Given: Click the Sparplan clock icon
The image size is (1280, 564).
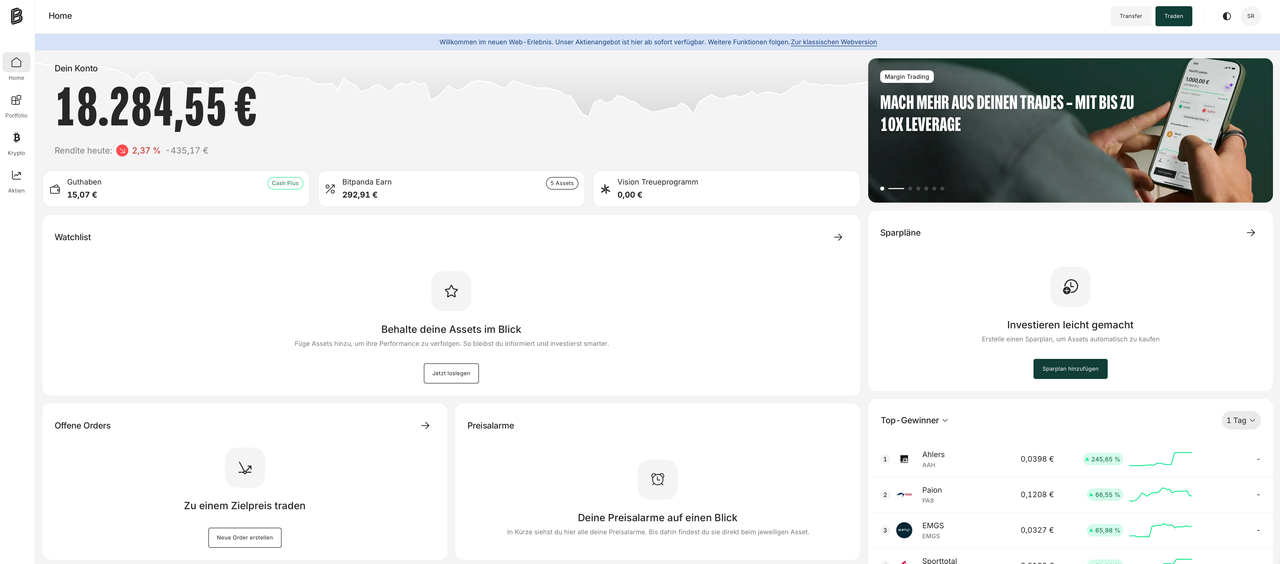Looking at the screenshot, I should click(x=1070, y=287).
